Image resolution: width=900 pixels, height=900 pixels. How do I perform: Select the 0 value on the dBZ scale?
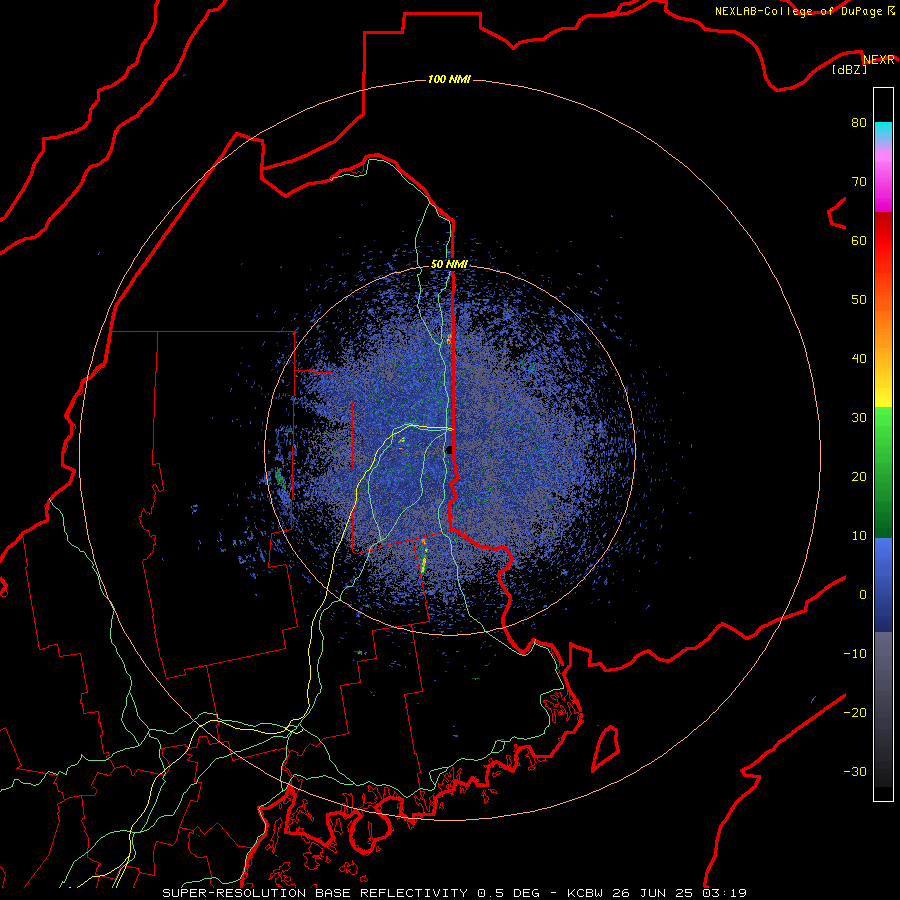click(863, 595)
